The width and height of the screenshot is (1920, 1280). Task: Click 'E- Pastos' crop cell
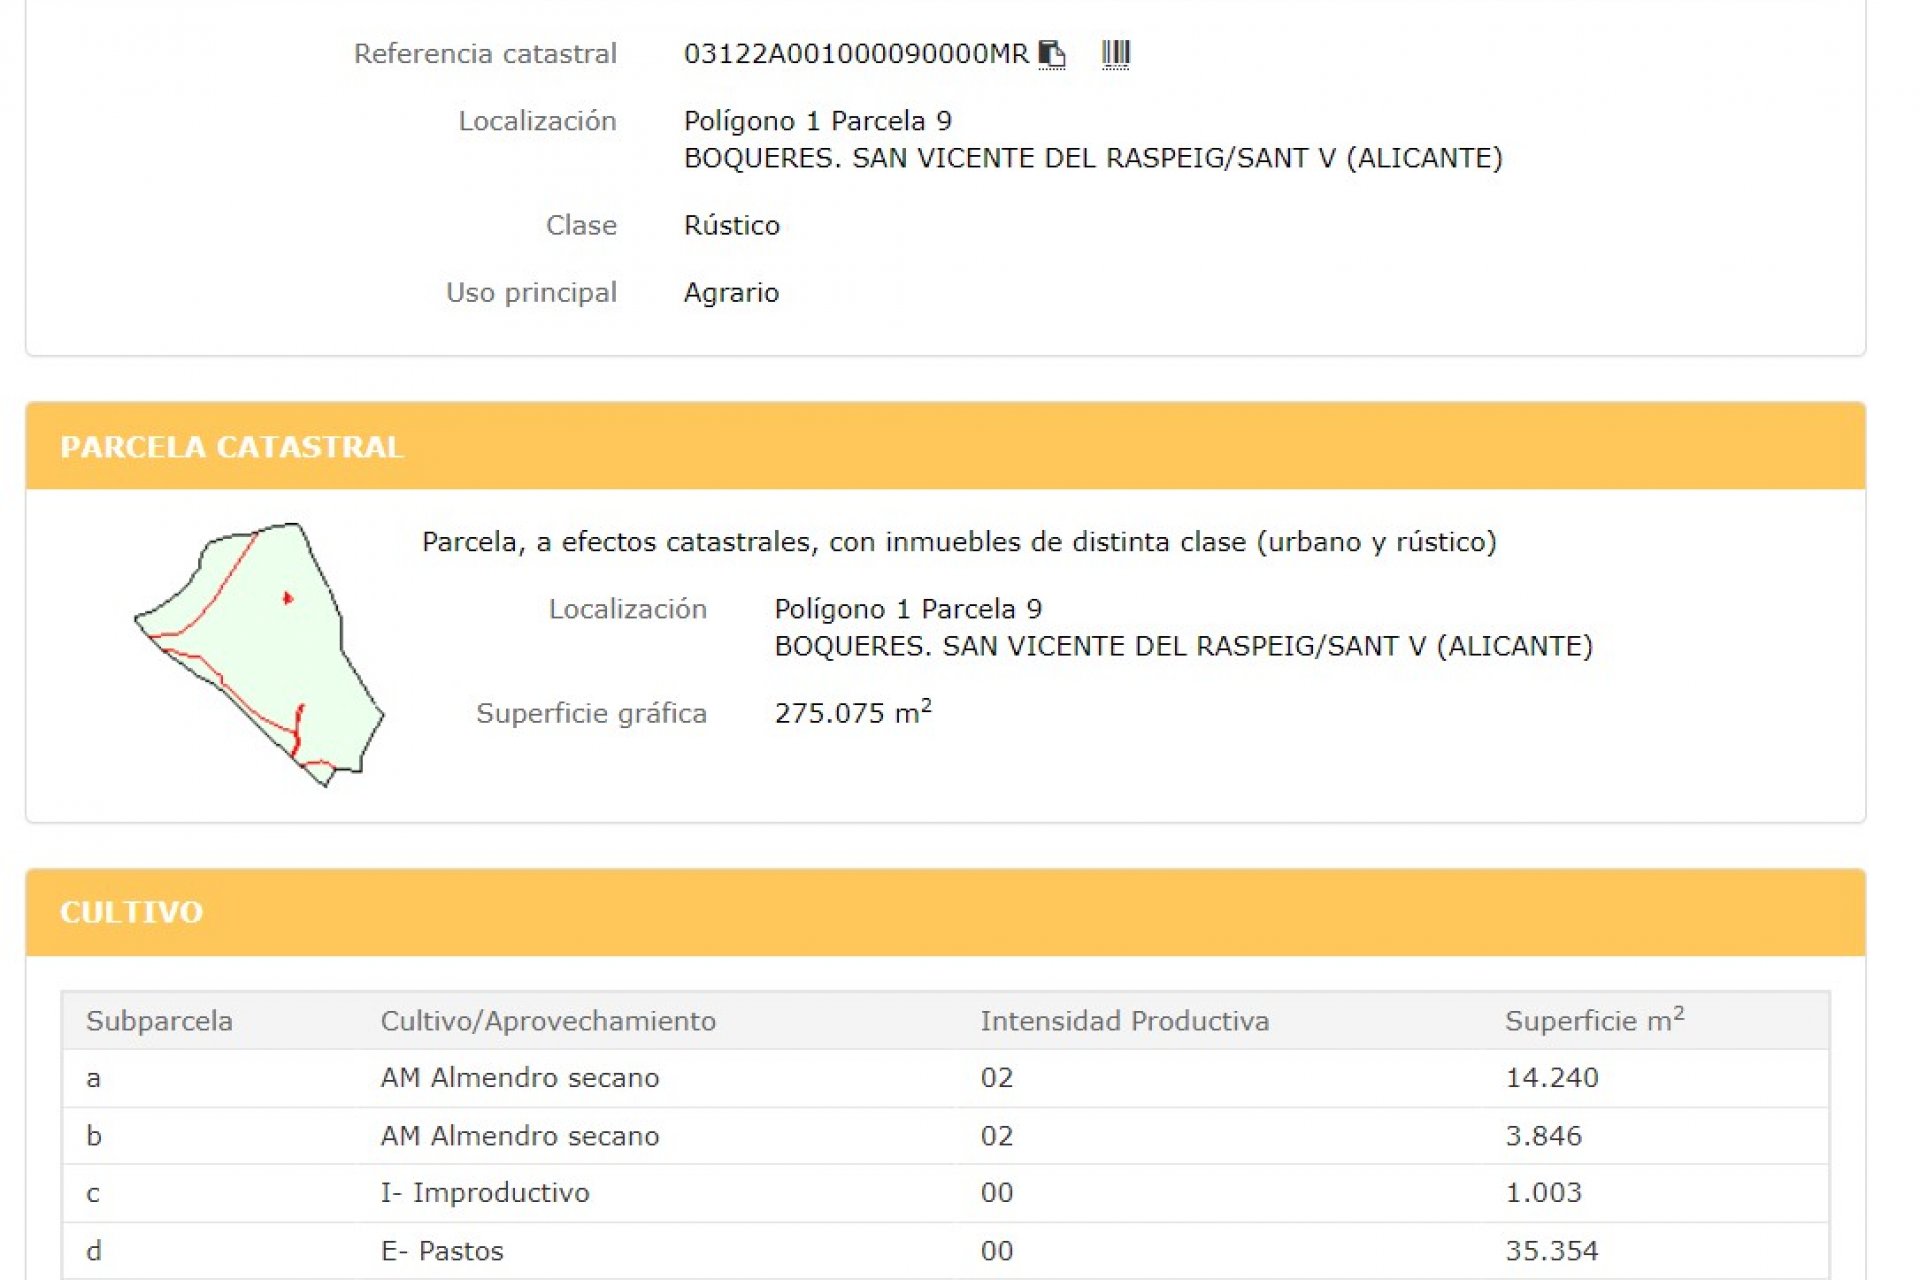442,1251
